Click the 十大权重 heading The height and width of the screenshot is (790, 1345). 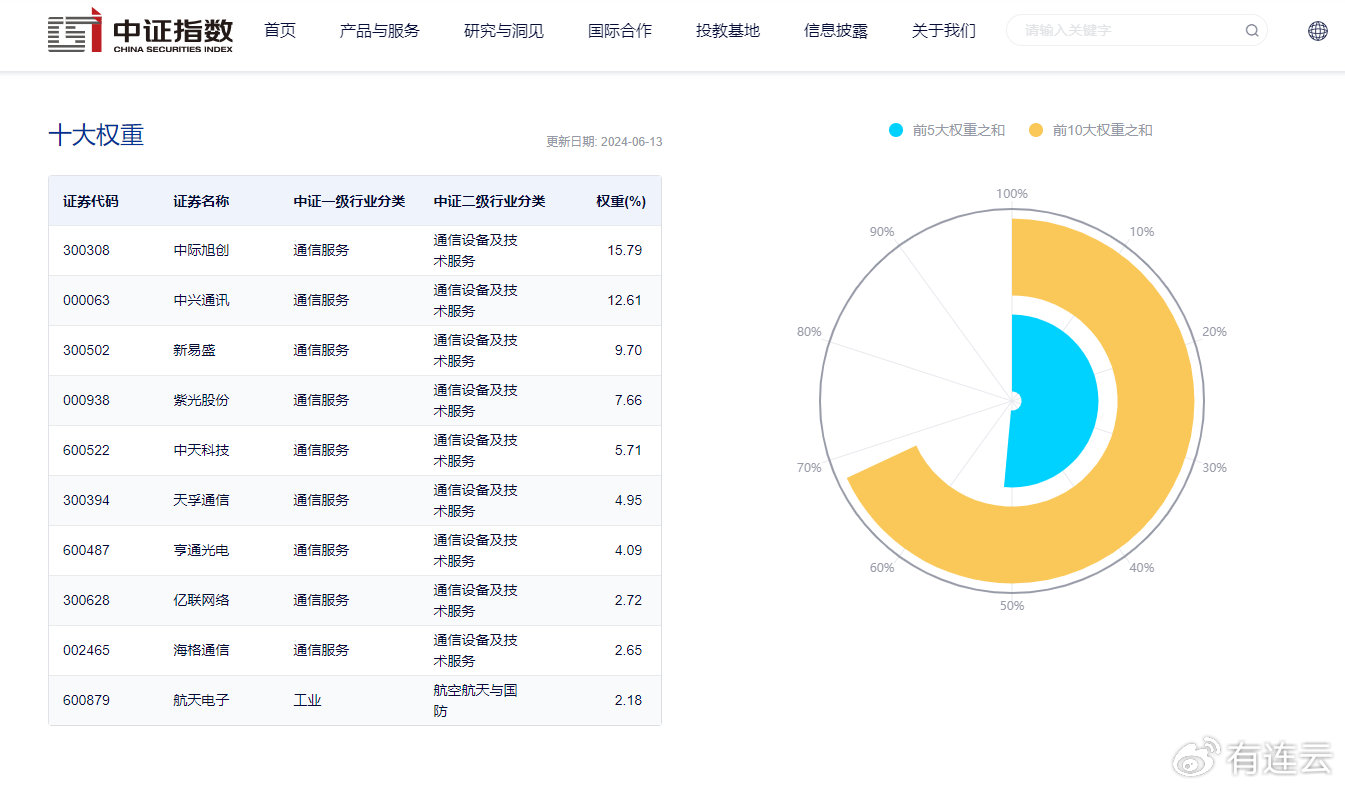tap(96, 135)
